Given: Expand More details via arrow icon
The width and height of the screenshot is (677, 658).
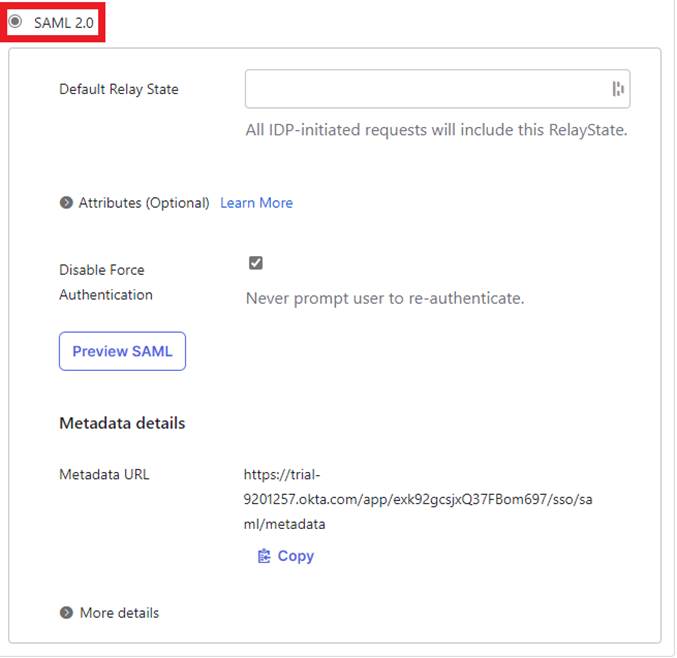Looking at the screenshot, I should pyautogui.click(x=66, y=613).
